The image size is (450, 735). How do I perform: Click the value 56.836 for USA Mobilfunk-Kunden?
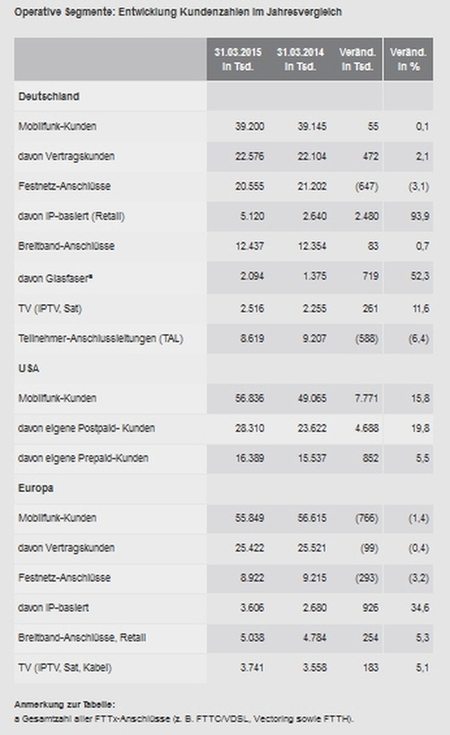(x=250, y=398)
